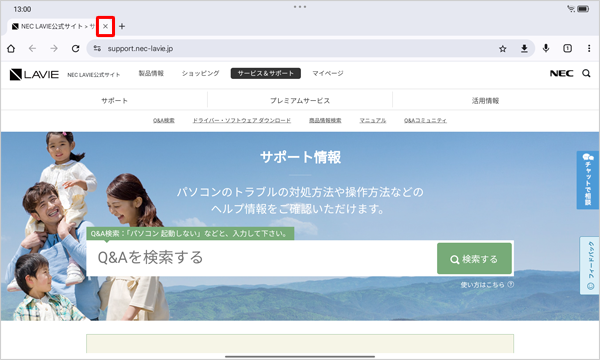Bookmark this page with the star

tap(502, 49)
